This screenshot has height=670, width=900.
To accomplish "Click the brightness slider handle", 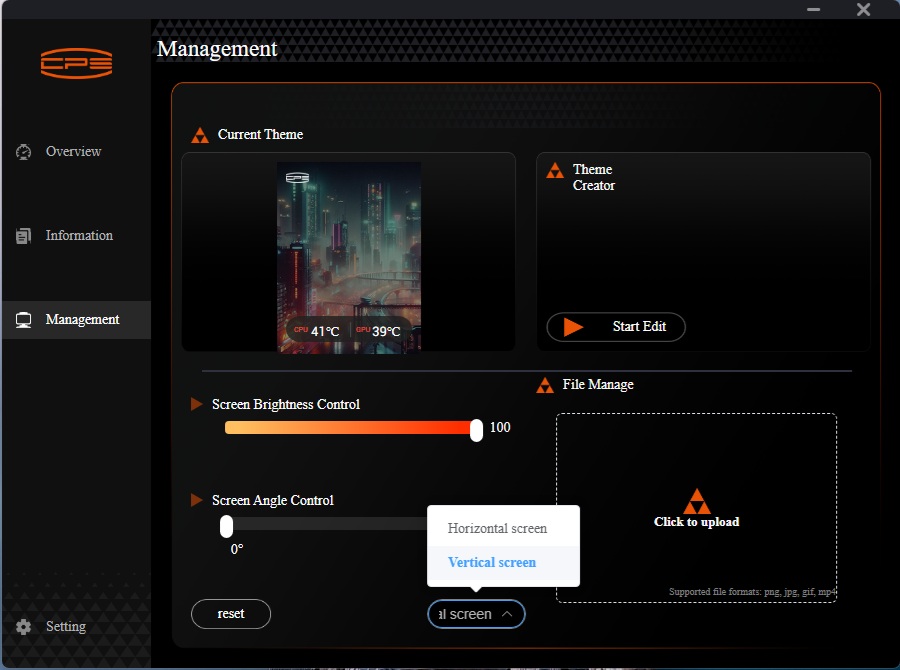I will click(476, 430).
